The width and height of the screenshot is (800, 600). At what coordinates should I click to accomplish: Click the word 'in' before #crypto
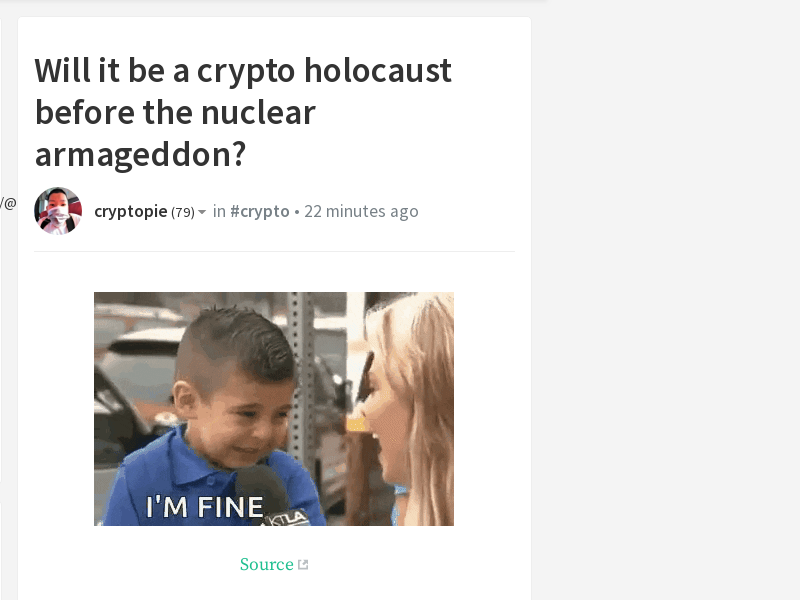coord(219,211)
